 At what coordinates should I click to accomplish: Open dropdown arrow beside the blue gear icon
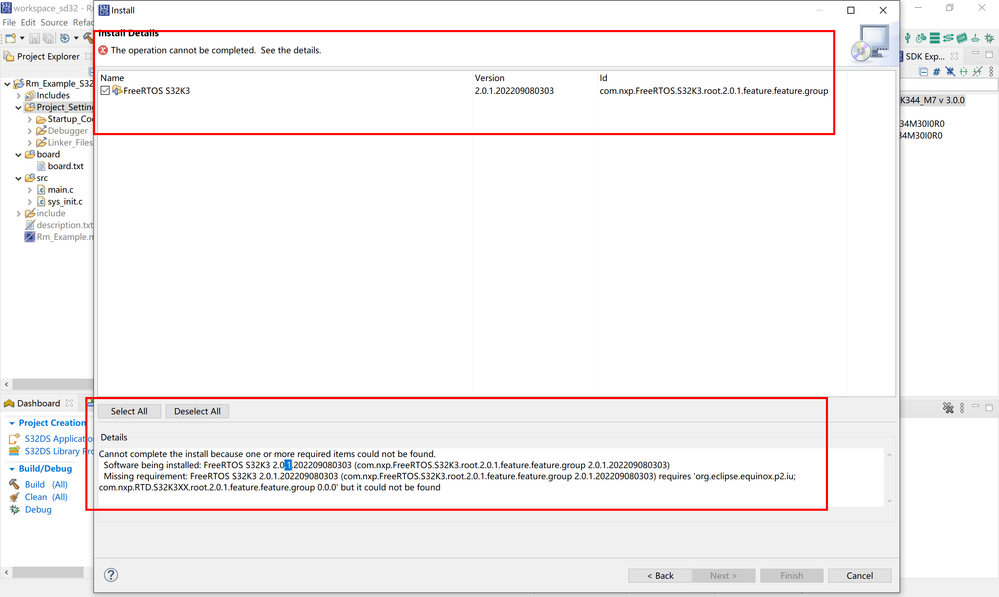[76, 38]
